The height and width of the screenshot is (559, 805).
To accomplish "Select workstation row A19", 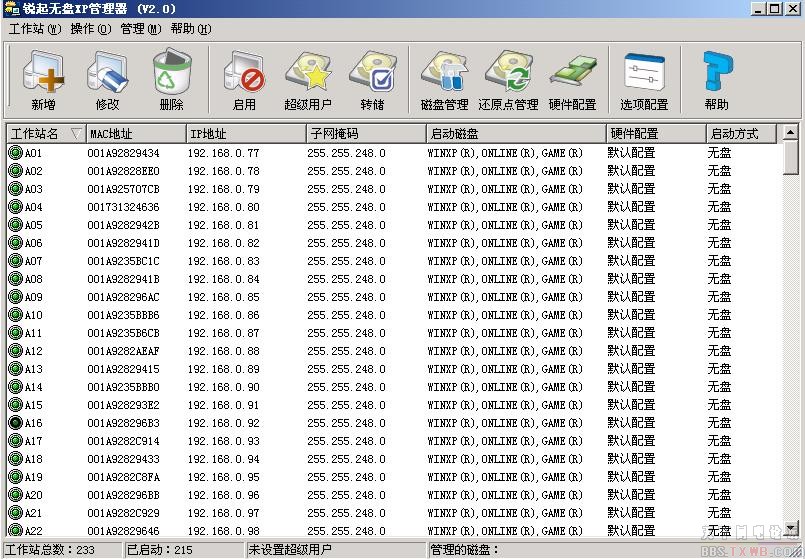I will 394,476.
